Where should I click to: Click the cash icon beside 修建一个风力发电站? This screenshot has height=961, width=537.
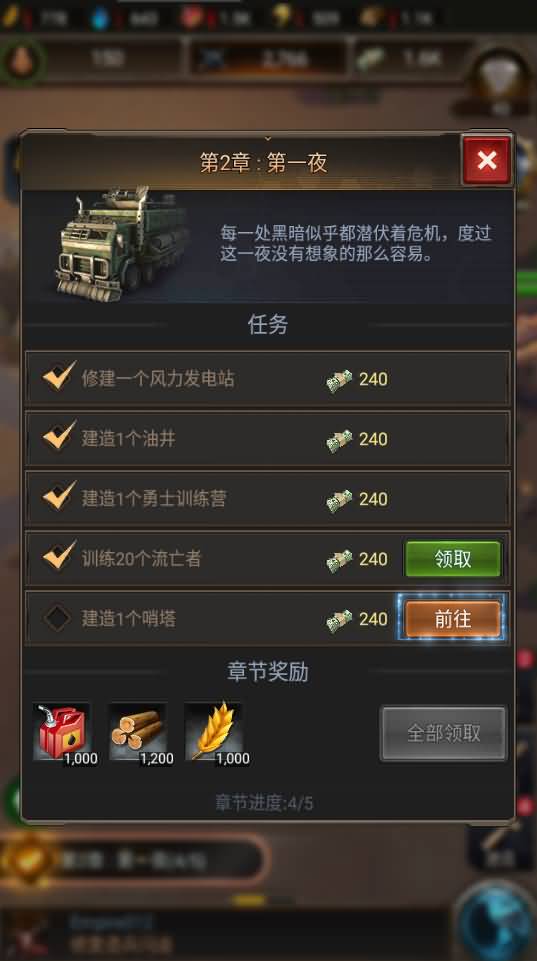339,379
